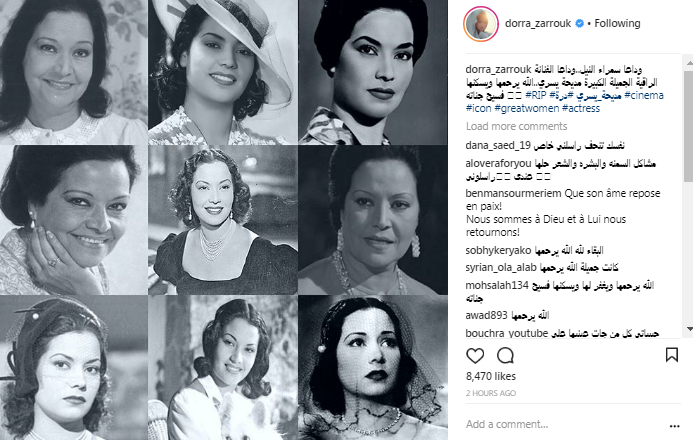This screenshot has width=693, height=440.
Task: Open dorra_zarrouk's profile picture
Action: [x=481, y=24]
